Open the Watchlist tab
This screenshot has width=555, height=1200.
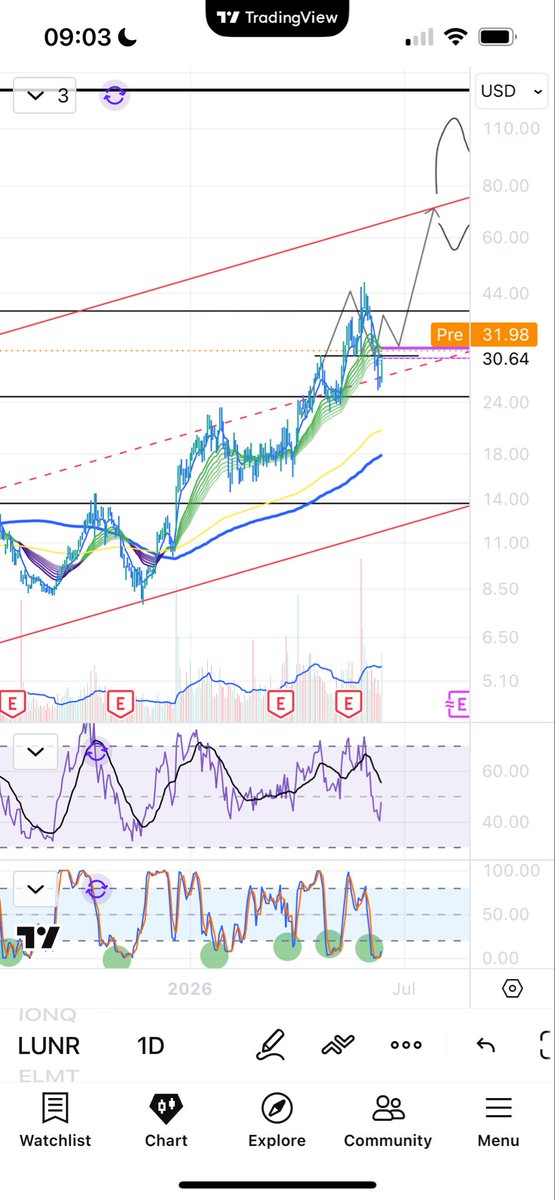(x=55, y=1120)
